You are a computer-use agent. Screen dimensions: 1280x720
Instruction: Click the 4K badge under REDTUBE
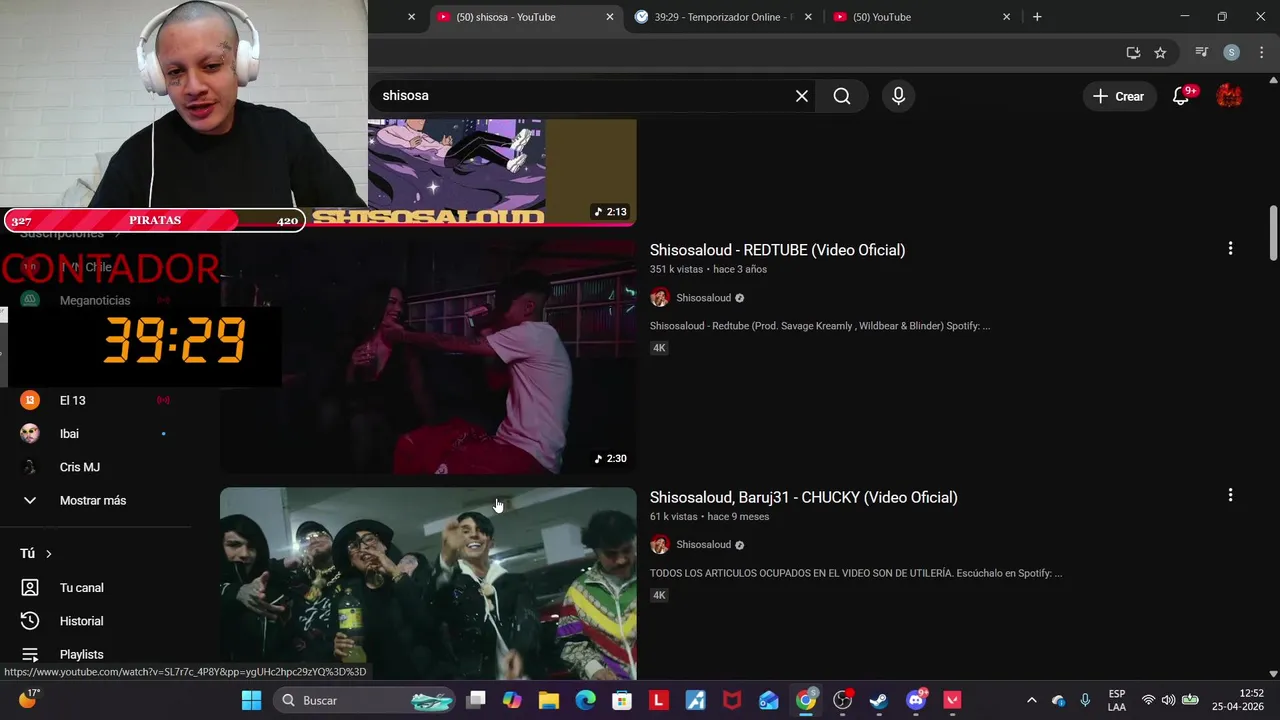coord(659,348)
